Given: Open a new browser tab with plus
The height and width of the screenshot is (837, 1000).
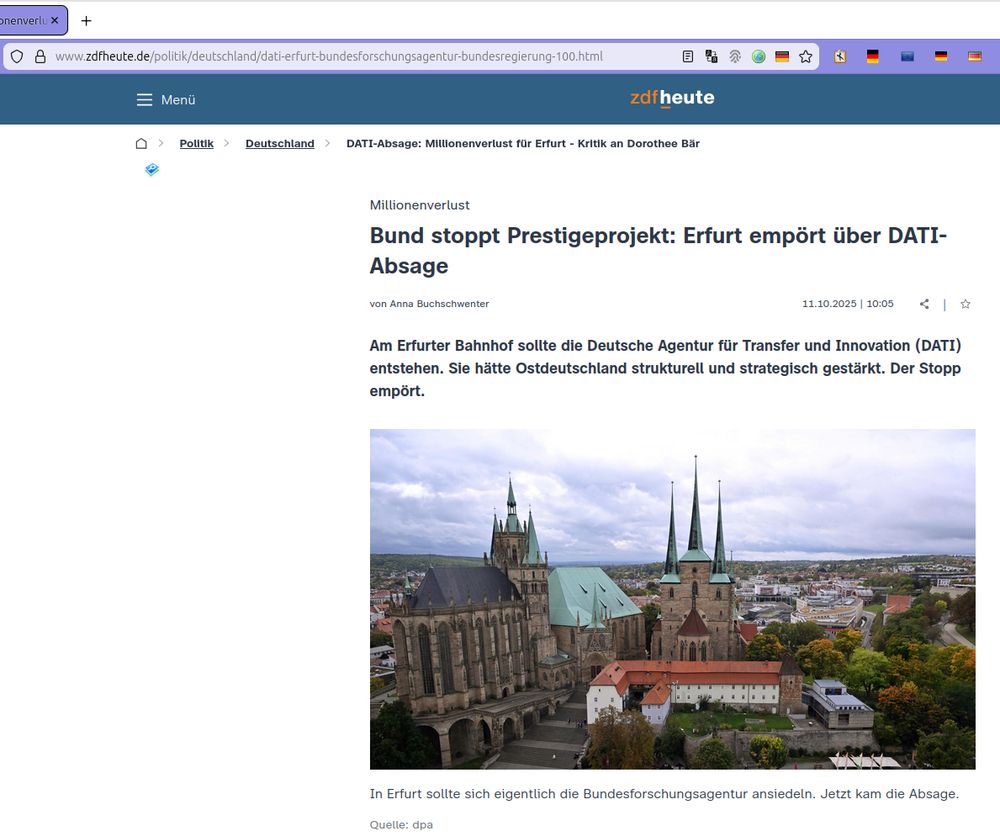Looking at the screenshot, I should tap(86, 20).
